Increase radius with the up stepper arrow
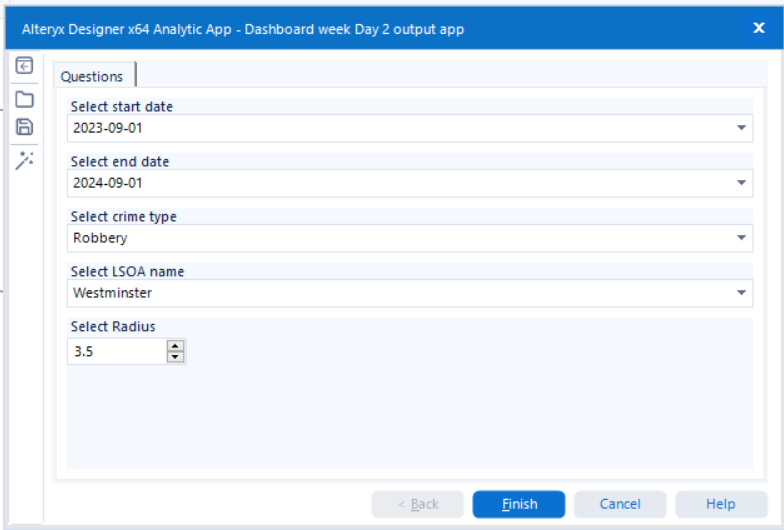784x530 pixels. coord(175,346)
